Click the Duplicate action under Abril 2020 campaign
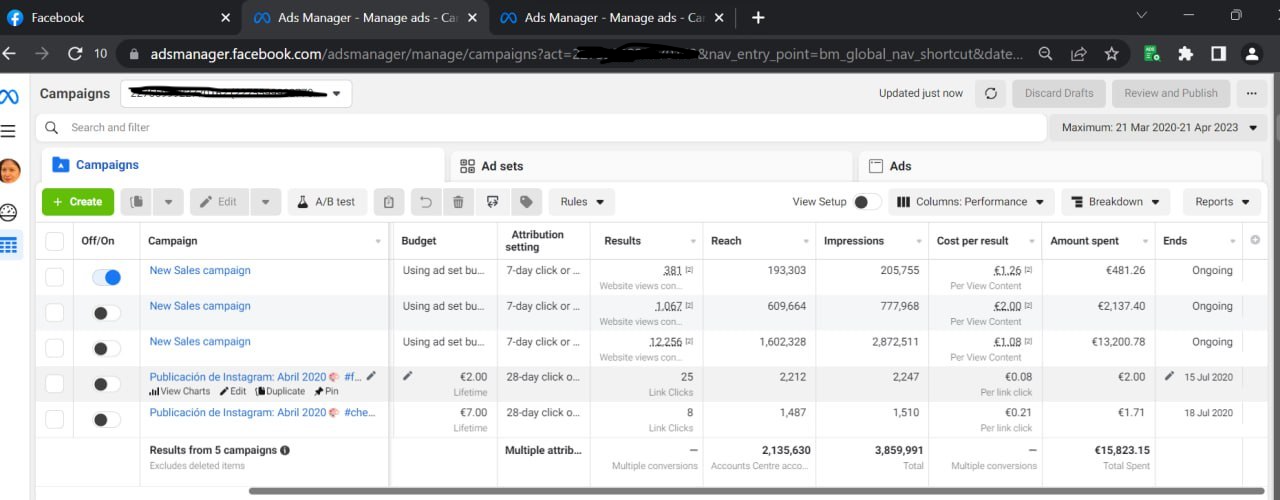Screen dimensions: 1280x500 tap(280, 392)
